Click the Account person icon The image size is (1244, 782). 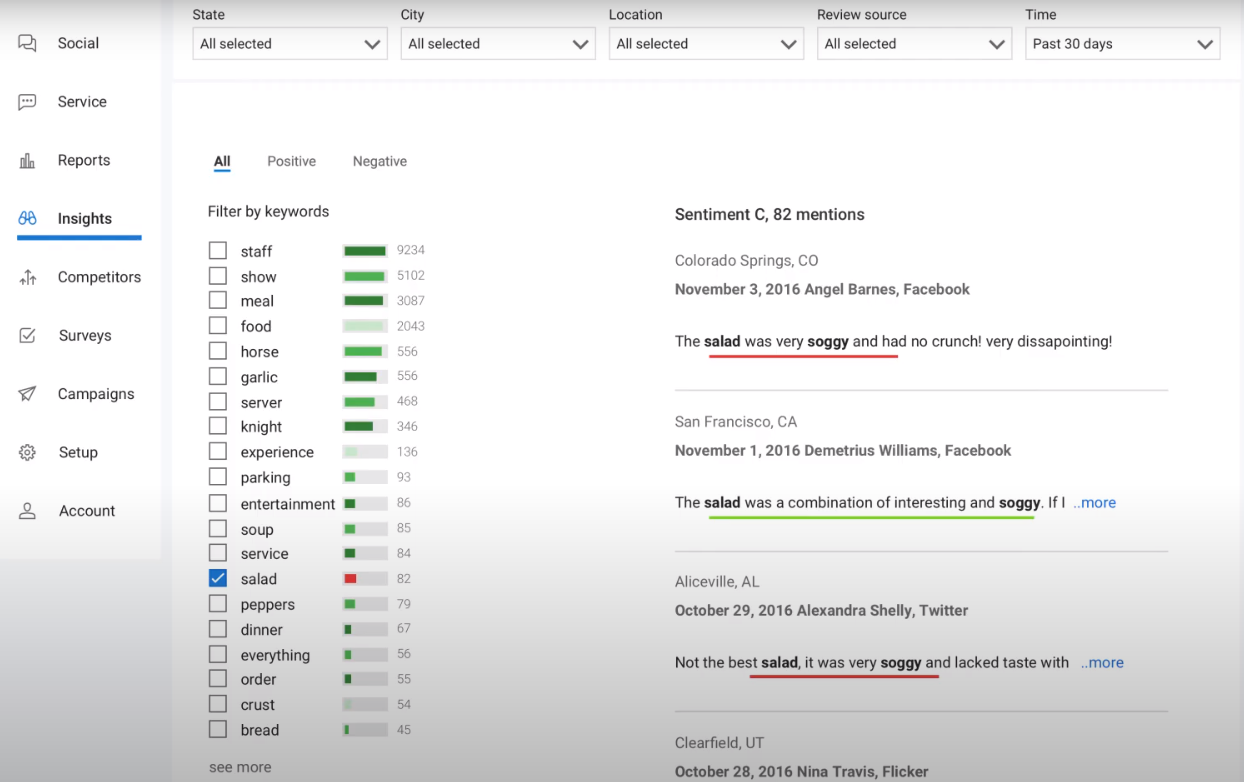[x=27, y=511]
